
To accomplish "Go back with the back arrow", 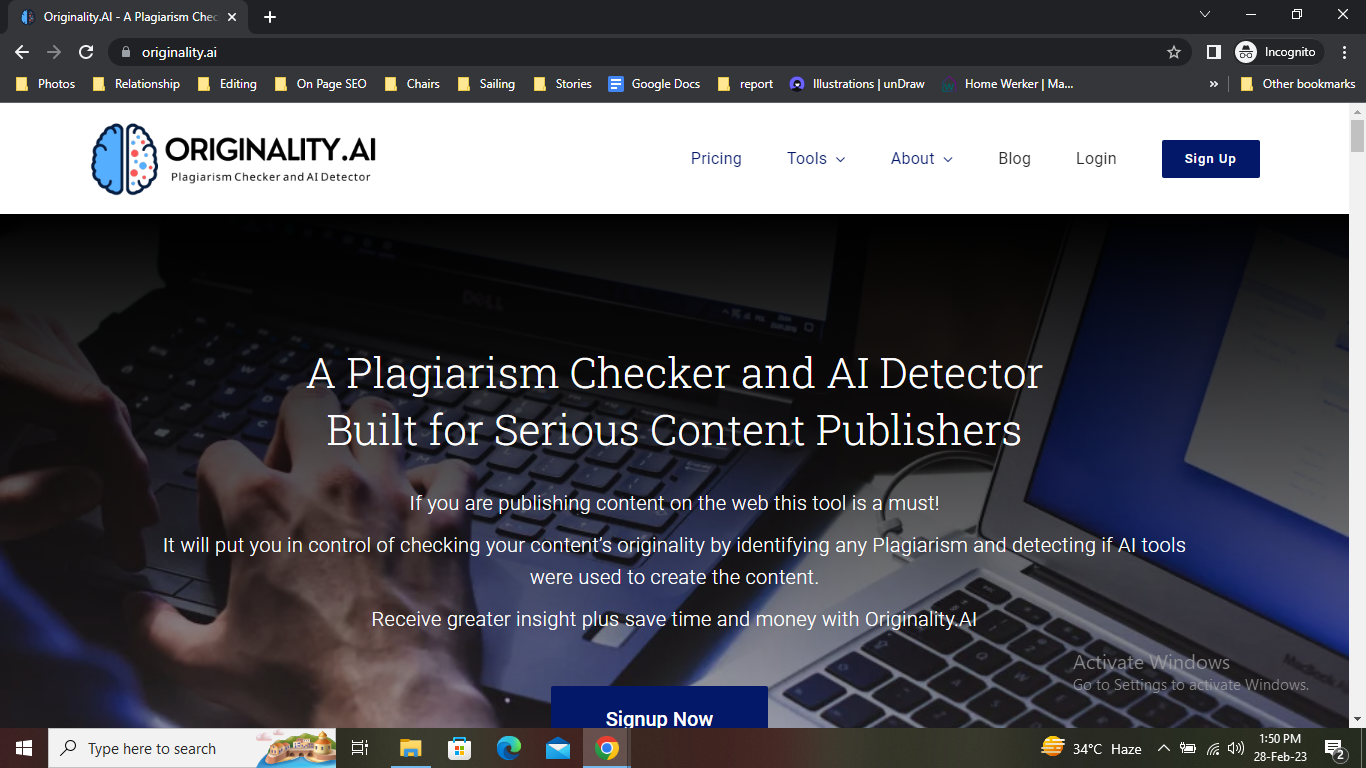I will pyautogui.click(x=22, y=52).
